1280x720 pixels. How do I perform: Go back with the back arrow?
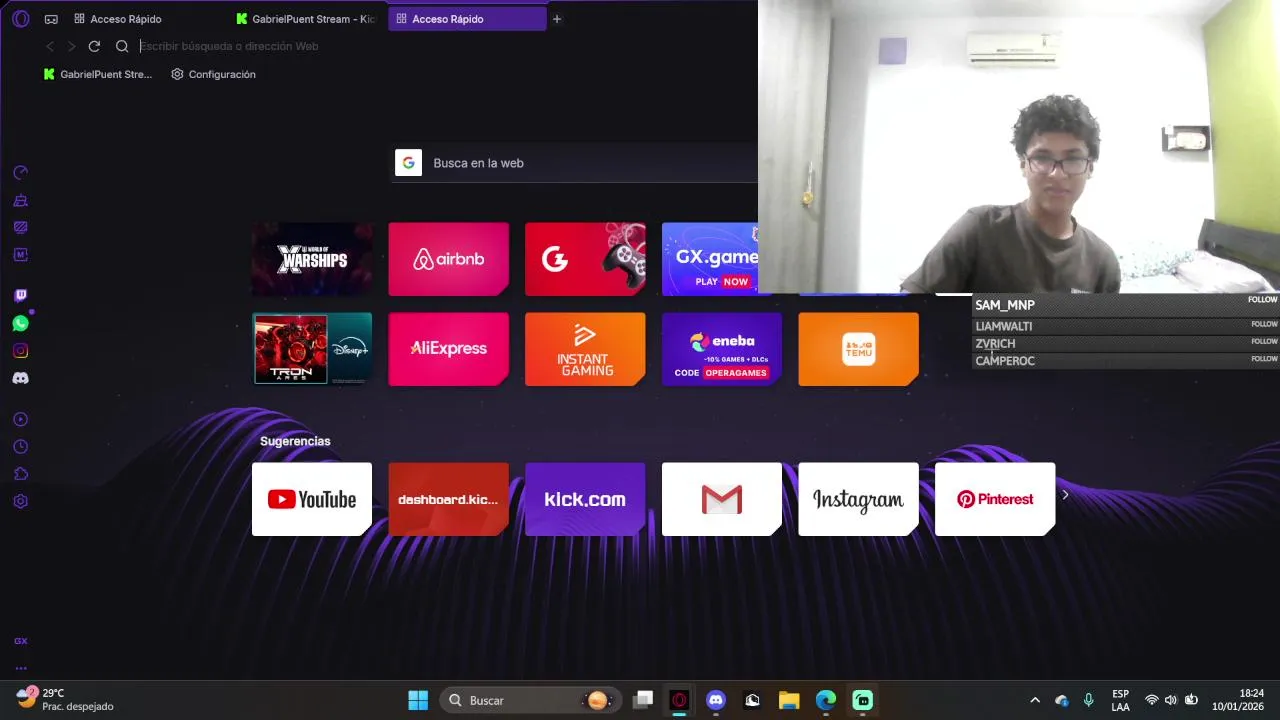(50, 46)
